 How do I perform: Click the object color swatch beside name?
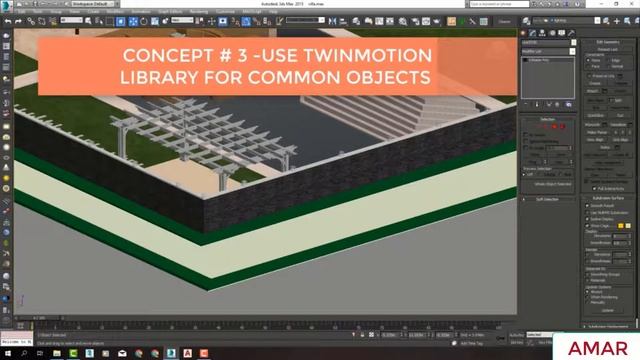[x=573, y=42]
